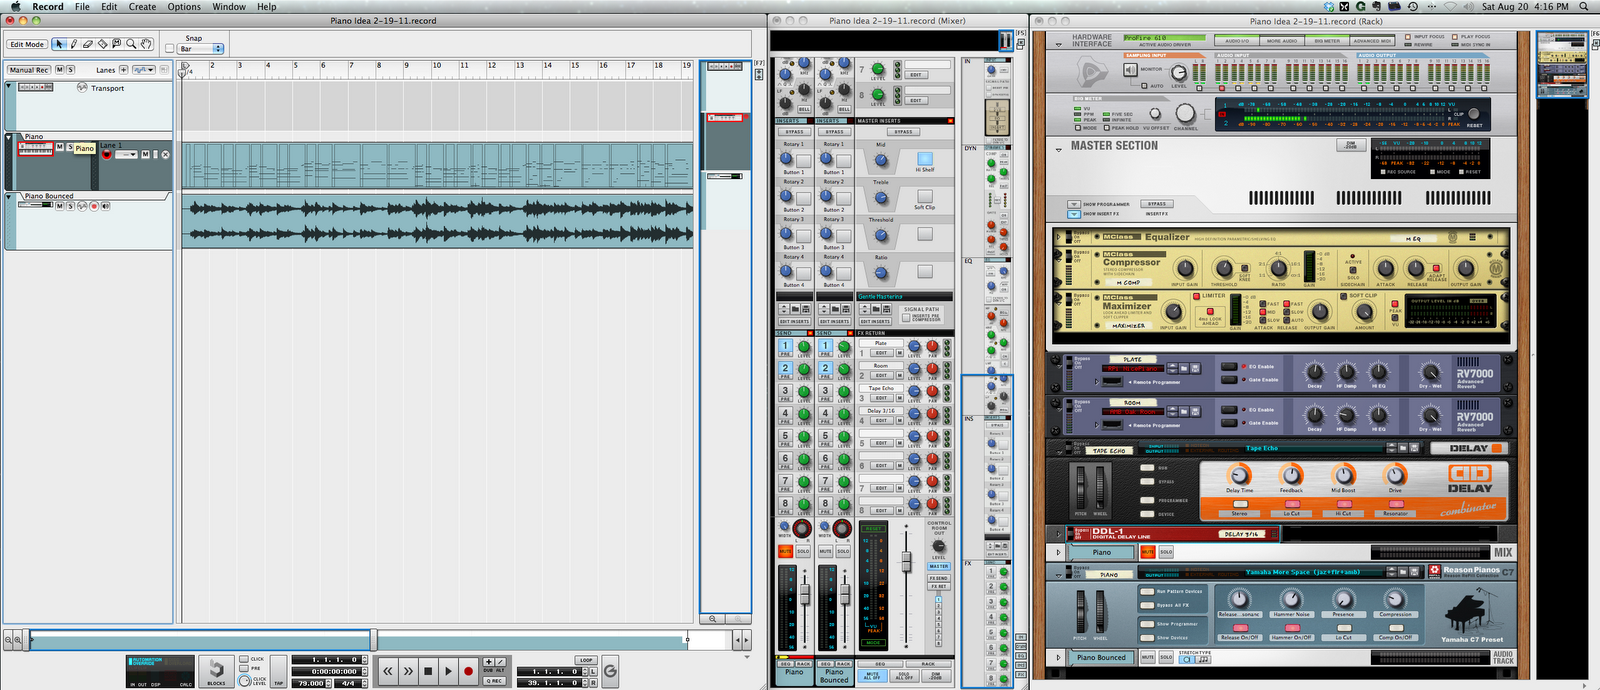Stop playback in transport bar
Image resolution: width=1600 pixels, height=690 pixels.
tap(428, 671)
